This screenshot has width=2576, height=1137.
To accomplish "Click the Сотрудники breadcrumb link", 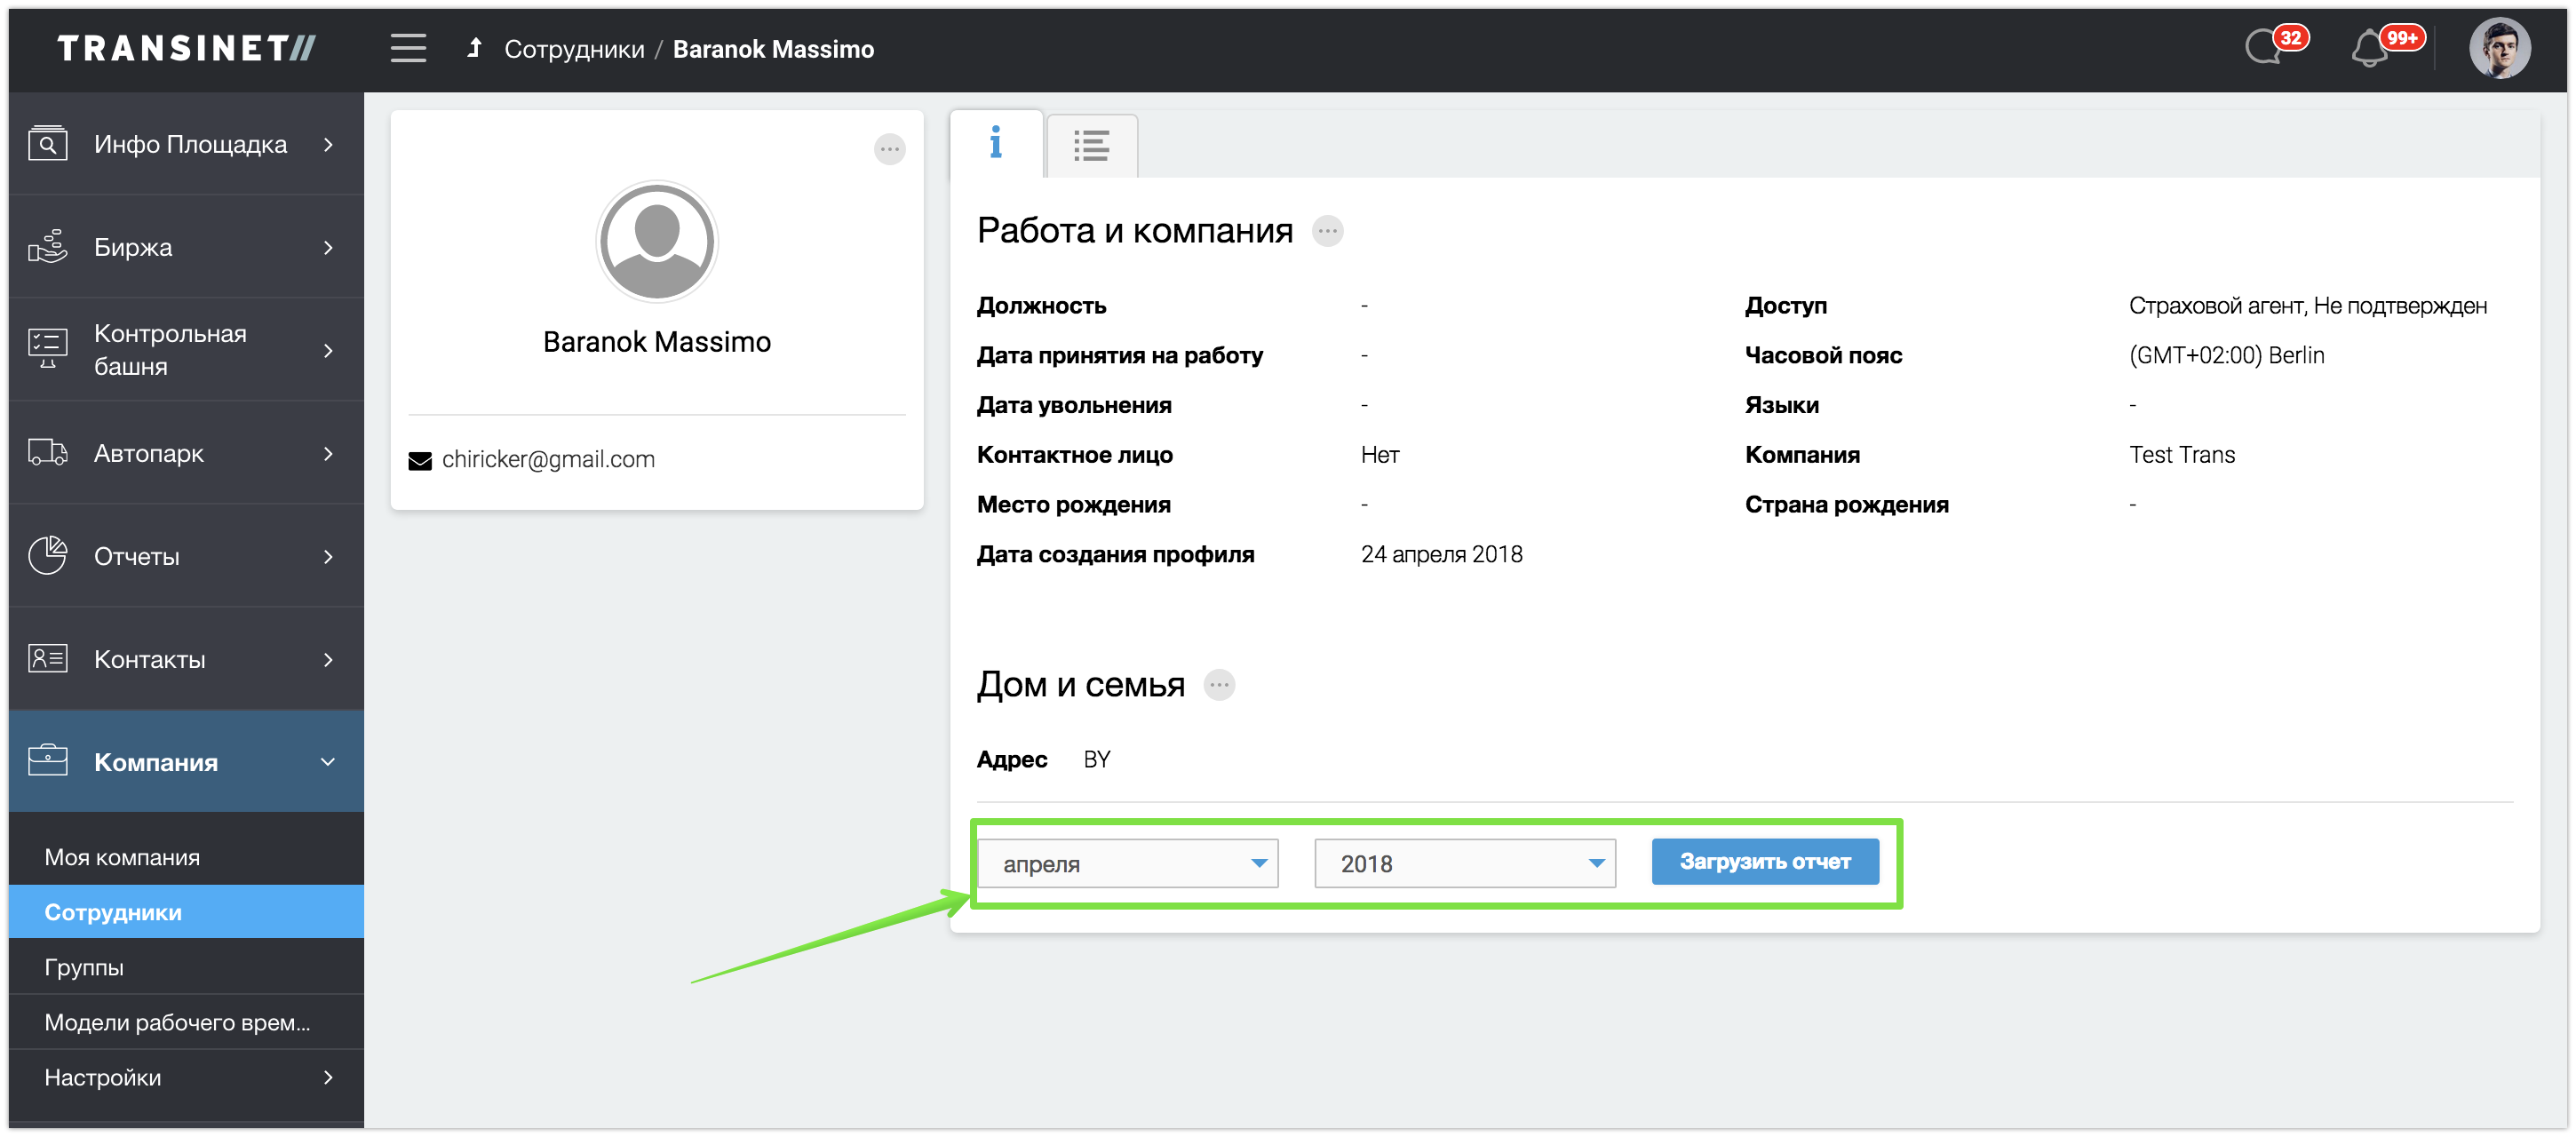I will [x=574, y=49].
